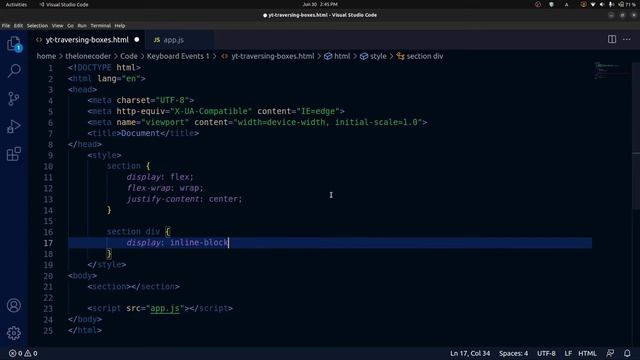The height and width of the screenshot is (360, 640).
Task: Open the feedback icon in status bar
Action: pyautogui.click(x=610, y=353)
